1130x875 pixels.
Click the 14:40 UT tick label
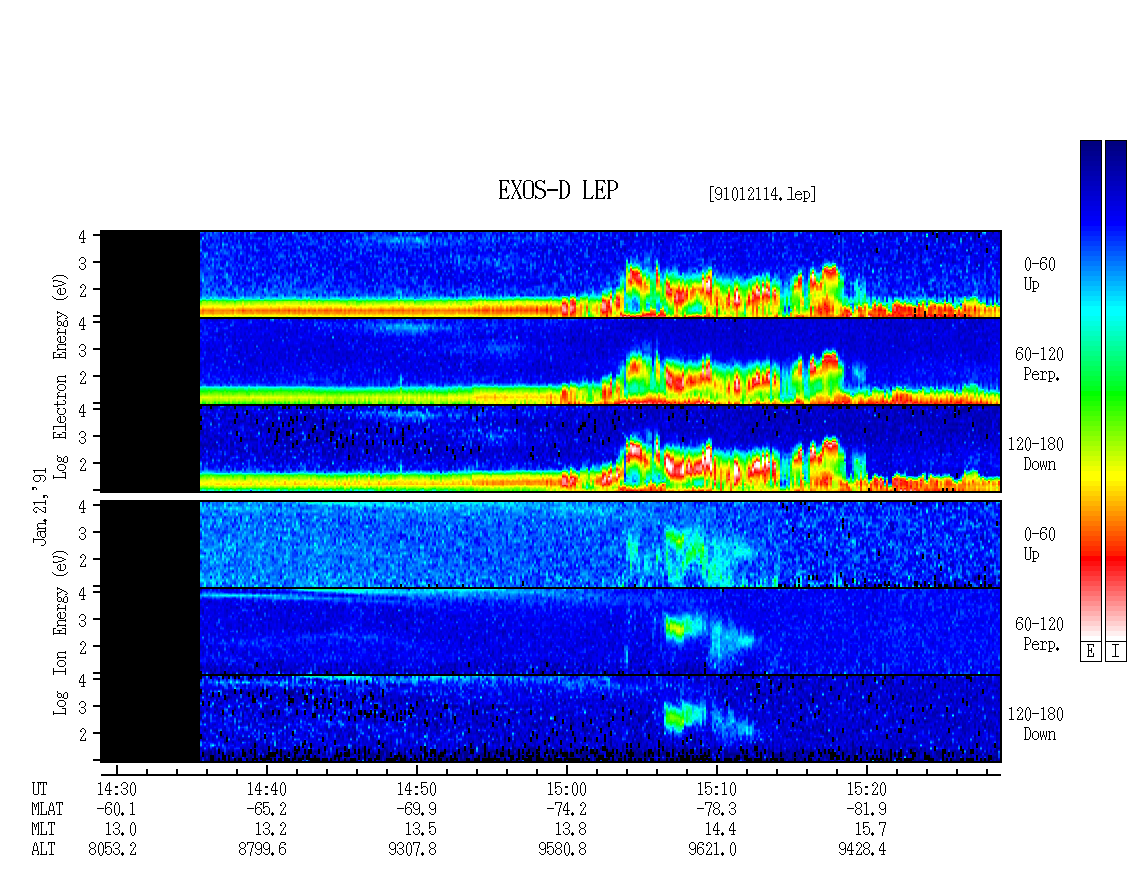(x=267, y=789)
